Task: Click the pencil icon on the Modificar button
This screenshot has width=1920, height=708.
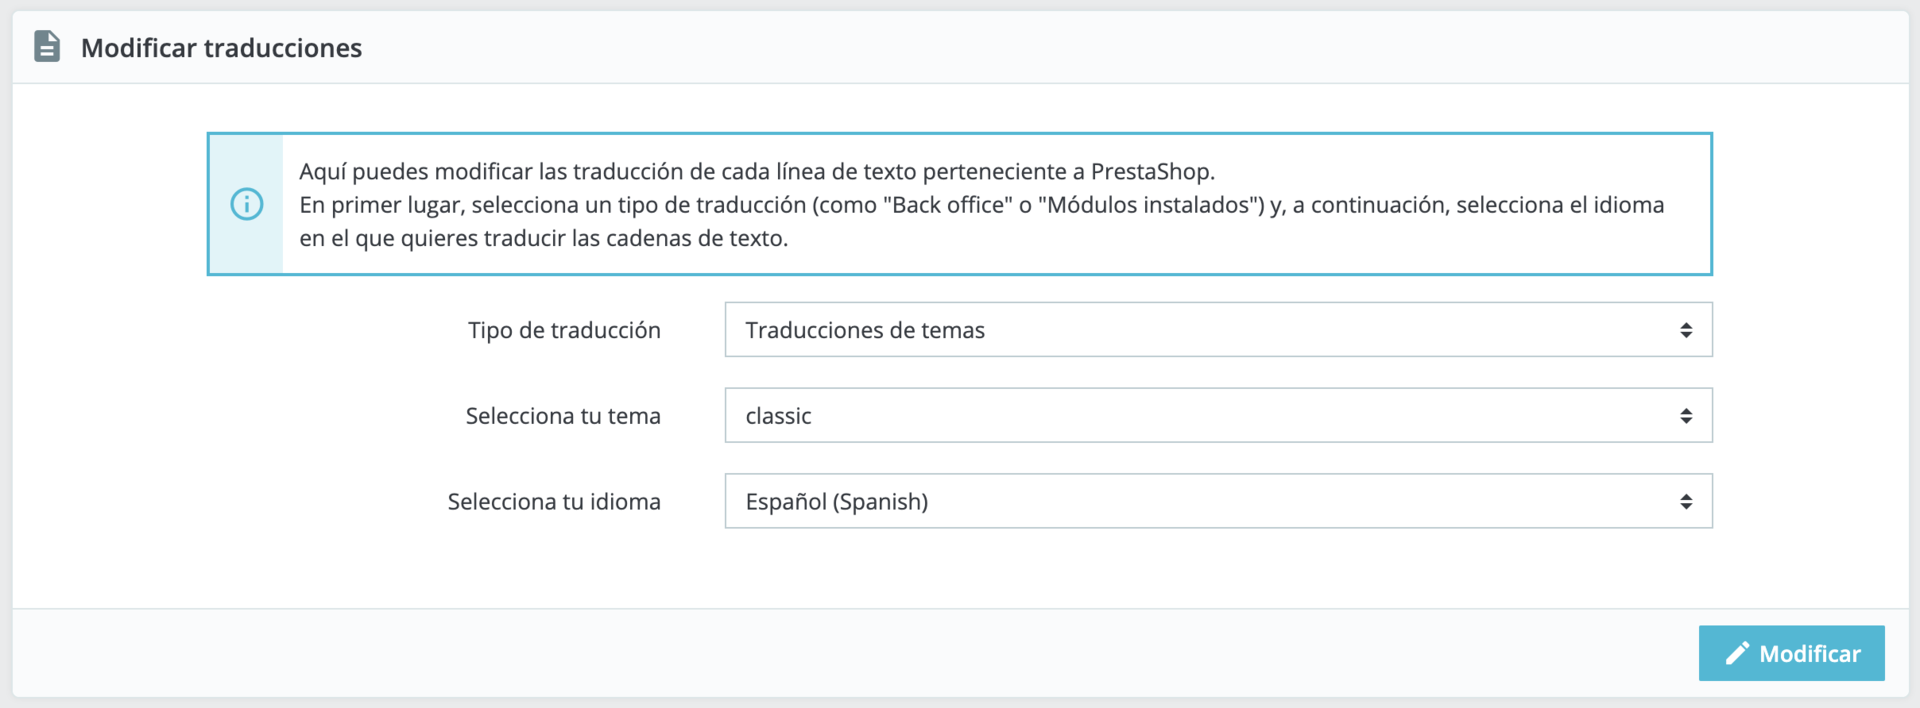Action: tap(1737, 654)
